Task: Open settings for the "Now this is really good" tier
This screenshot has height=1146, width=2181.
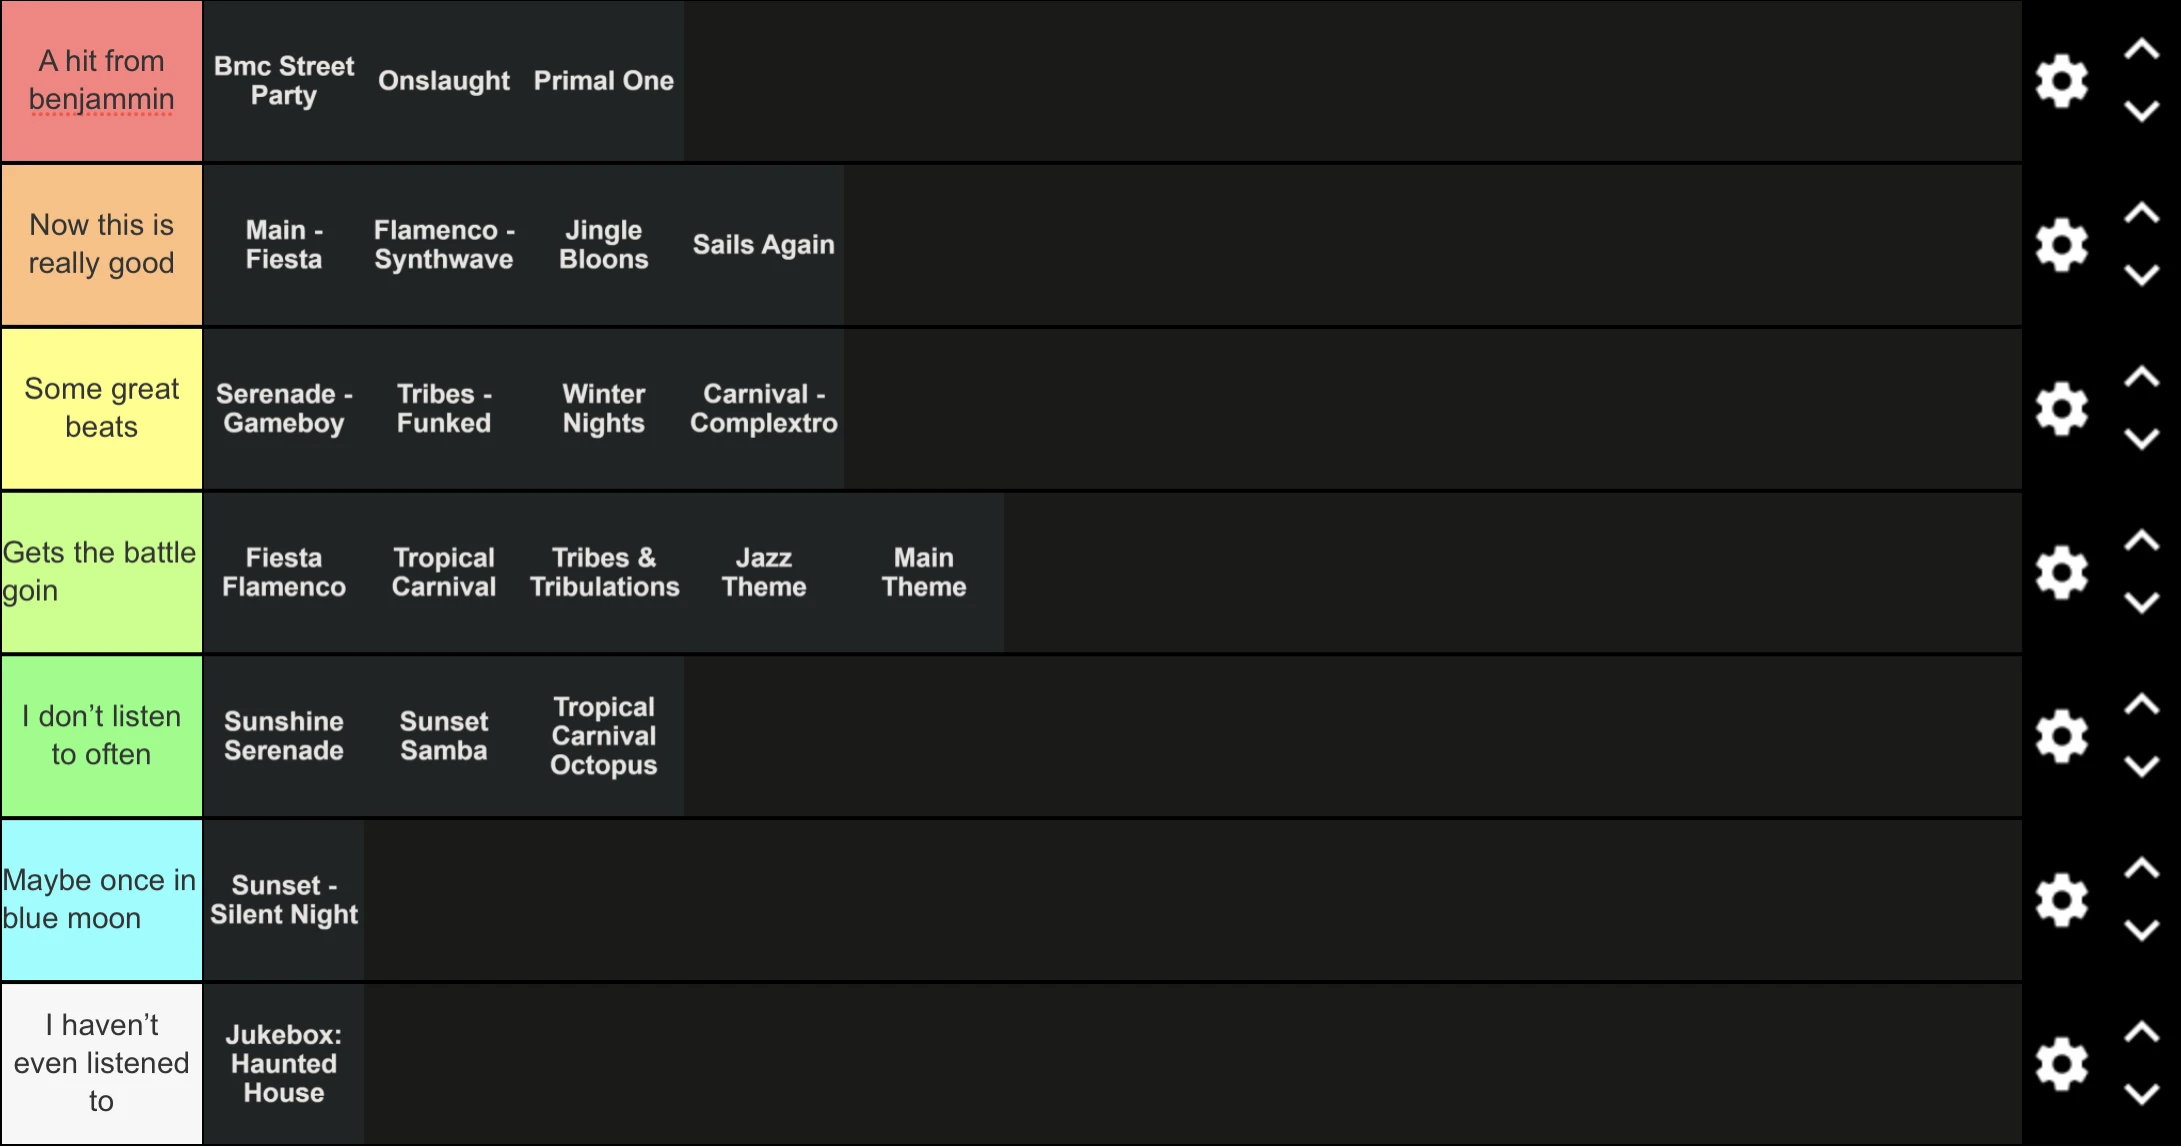Action: tap(2062, 245)
